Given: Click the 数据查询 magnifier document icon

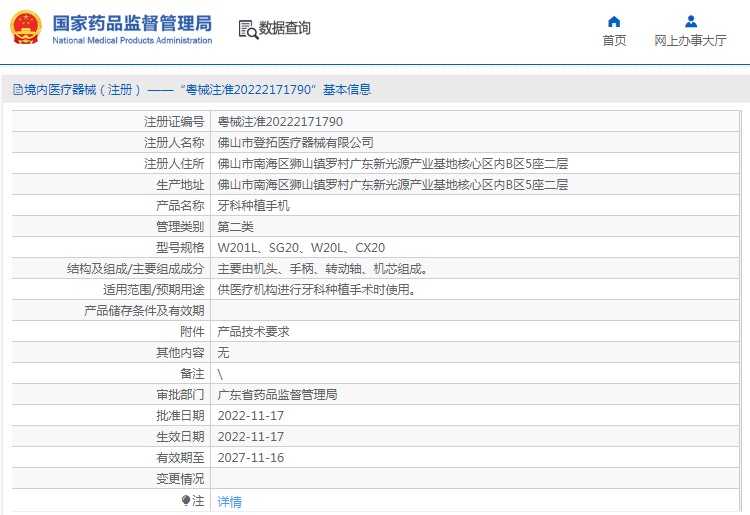Looking at the screenshot, I should tap(247, 29).
